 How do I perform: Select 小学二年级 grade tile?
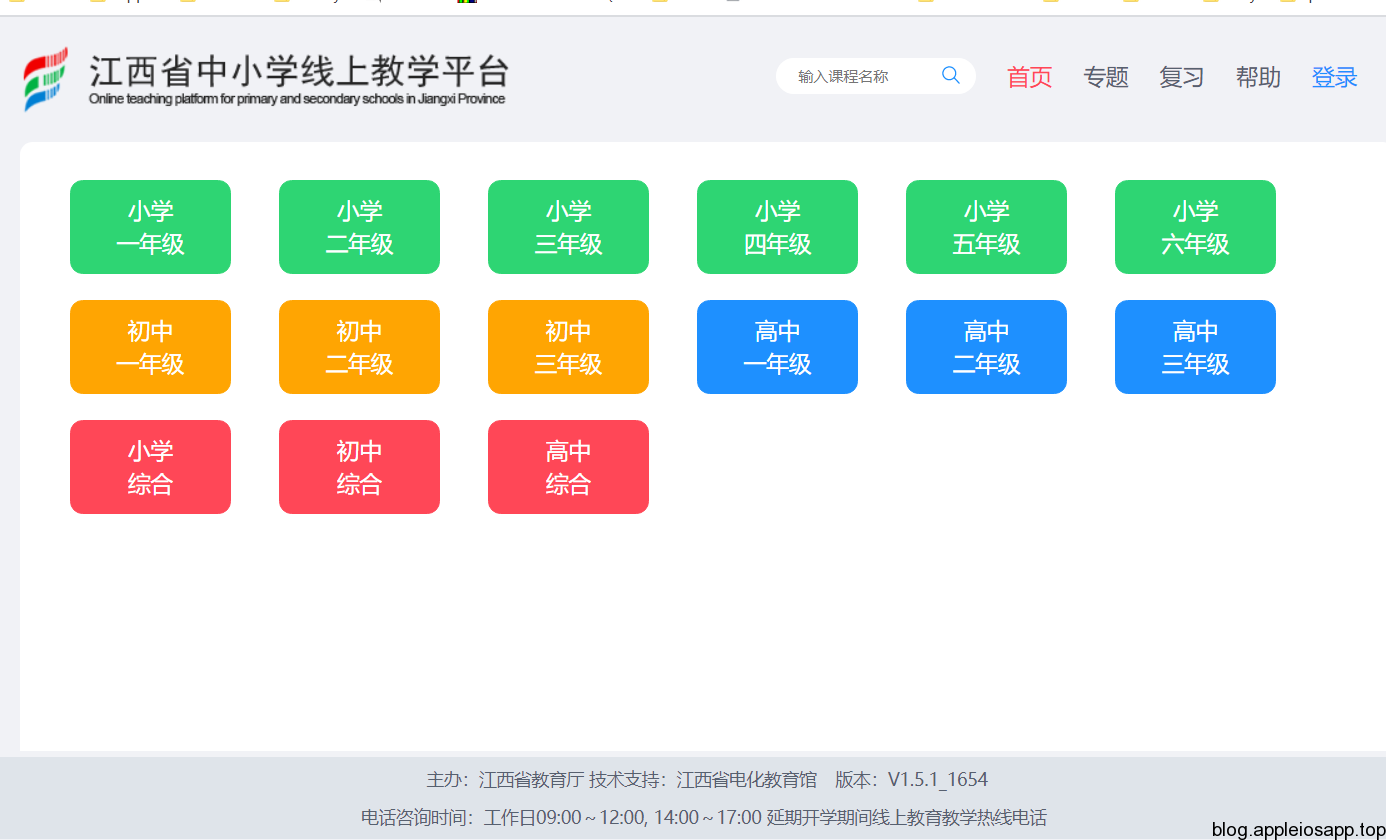(359, 227)
